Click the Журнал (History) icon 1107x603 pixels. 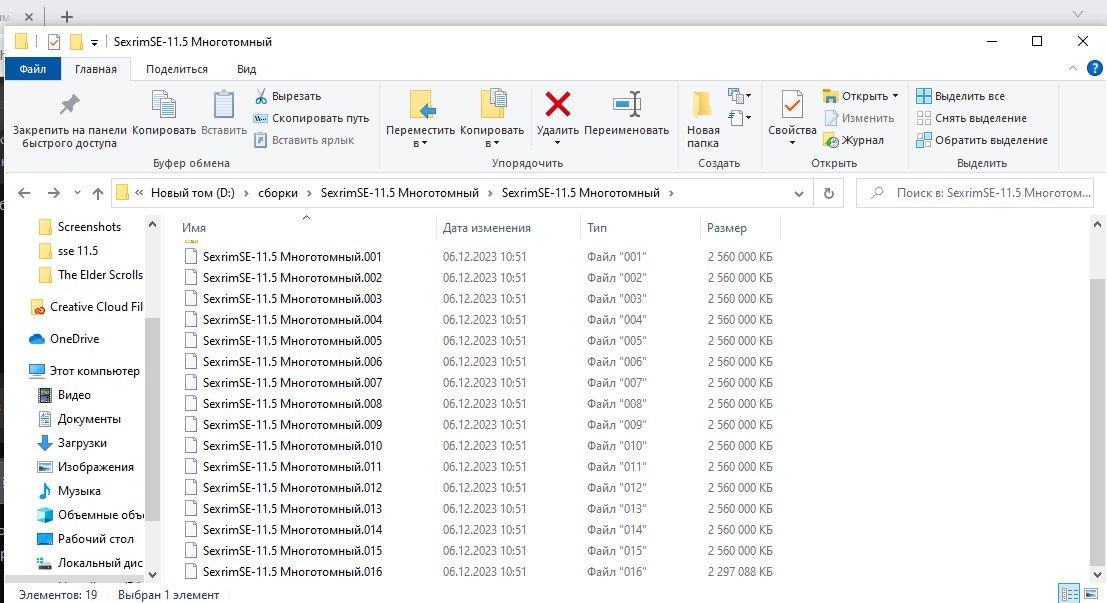click(x=830, y=140)
